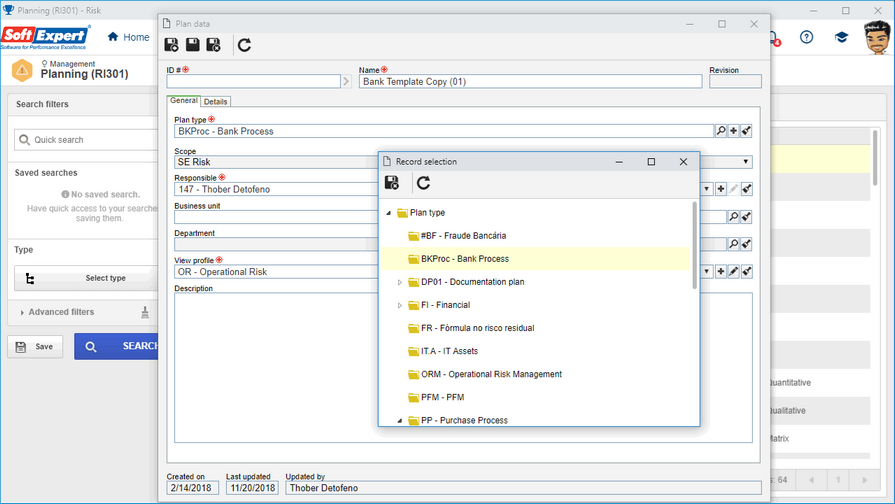Select BKProc - Bank Process in tree
This screenshot has height=504, width=895.
pos(465,259)
